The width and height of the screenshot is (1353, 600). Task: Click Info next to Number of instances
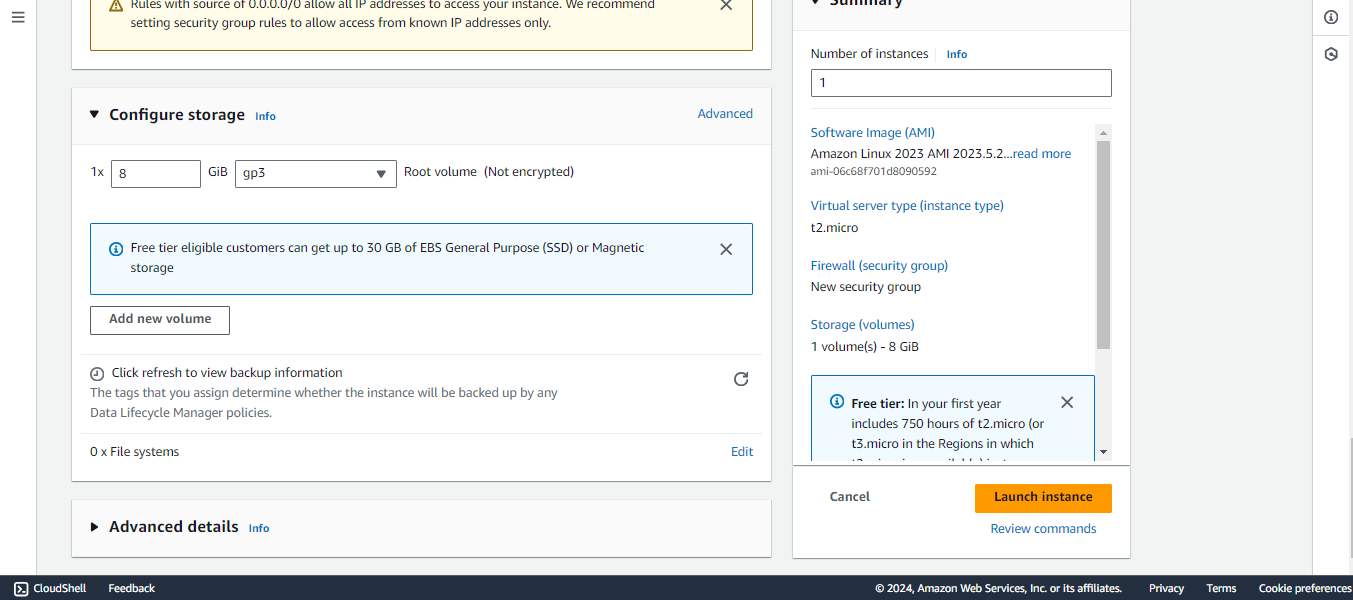coord(956,54)
